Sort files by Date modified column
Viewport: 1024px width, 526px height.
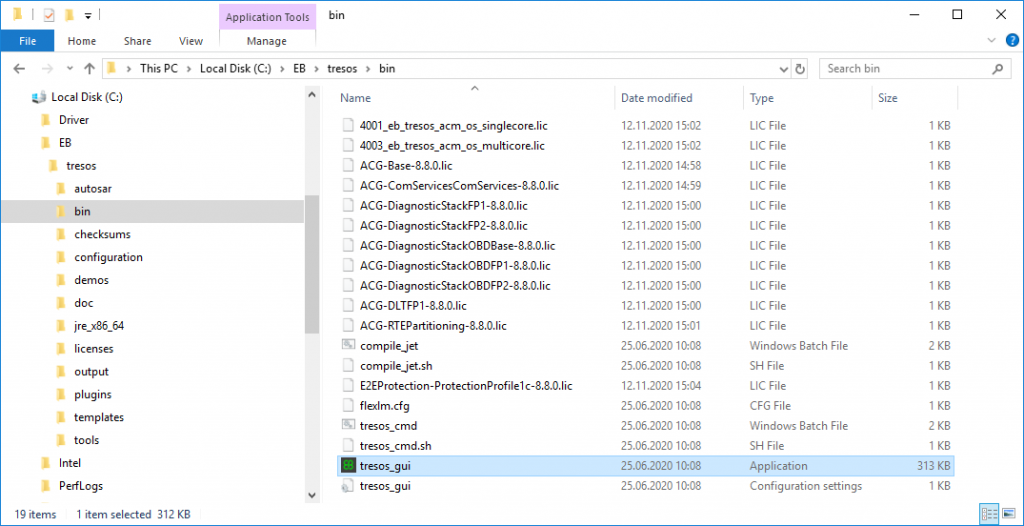click(x=656, y=98)
